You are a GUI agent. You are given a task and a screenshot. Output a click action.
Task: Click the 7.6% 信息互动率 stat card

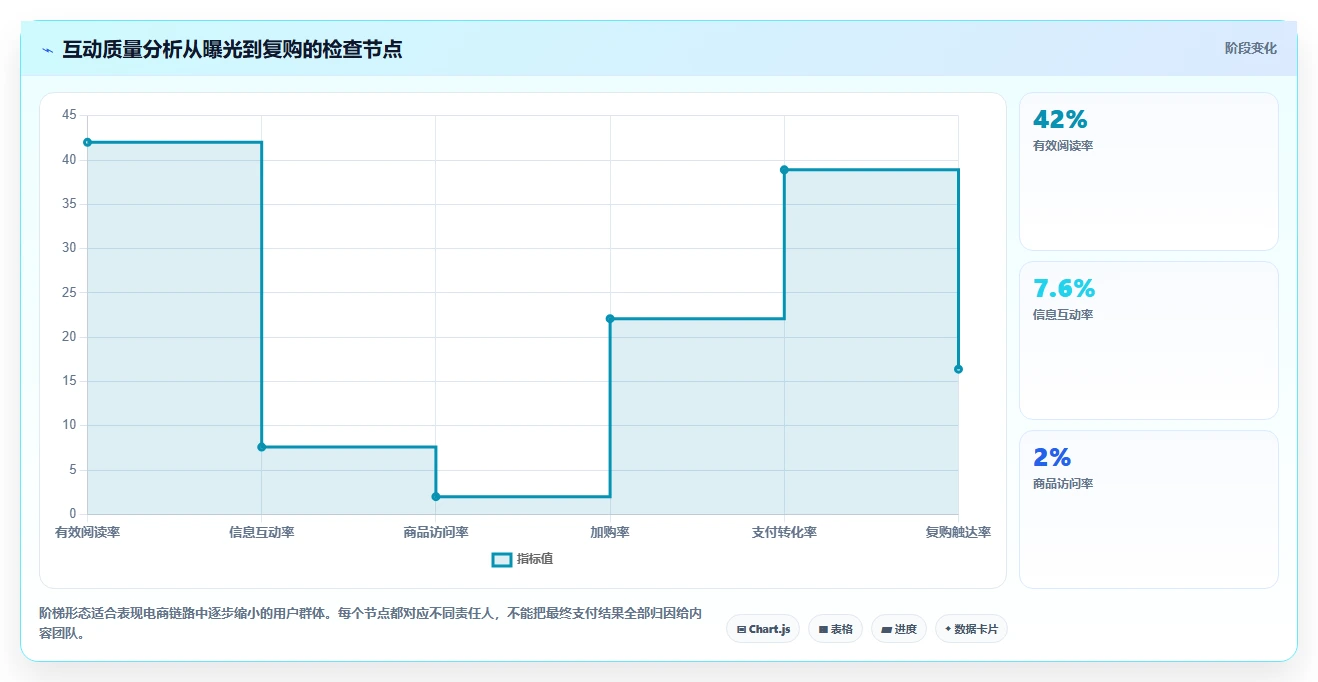pos(1148,340)
